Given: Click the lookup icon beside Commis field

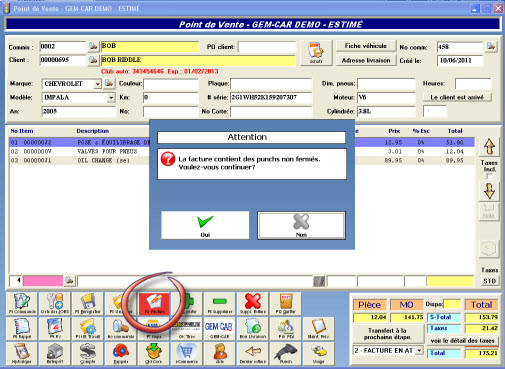Looking at the screenshot, I should (93, 46).
